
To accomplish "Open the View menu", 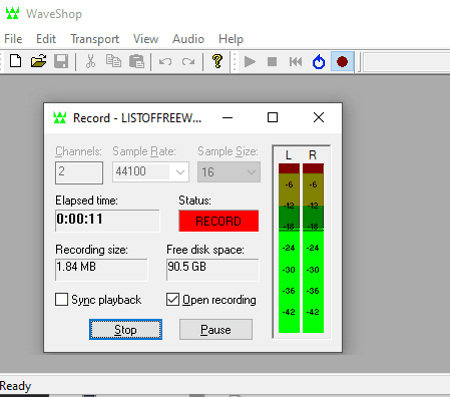I will pos(146,39).
